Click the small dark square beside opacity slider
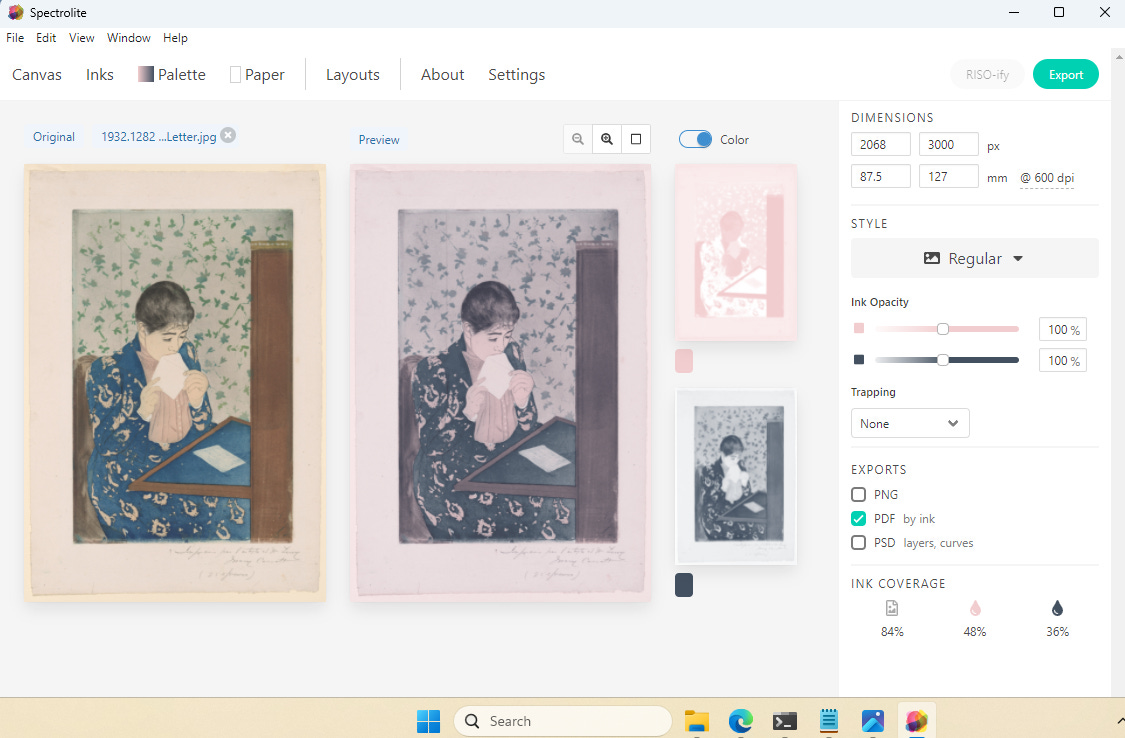The image size is (1125, 738). click(x=859, y=359)
